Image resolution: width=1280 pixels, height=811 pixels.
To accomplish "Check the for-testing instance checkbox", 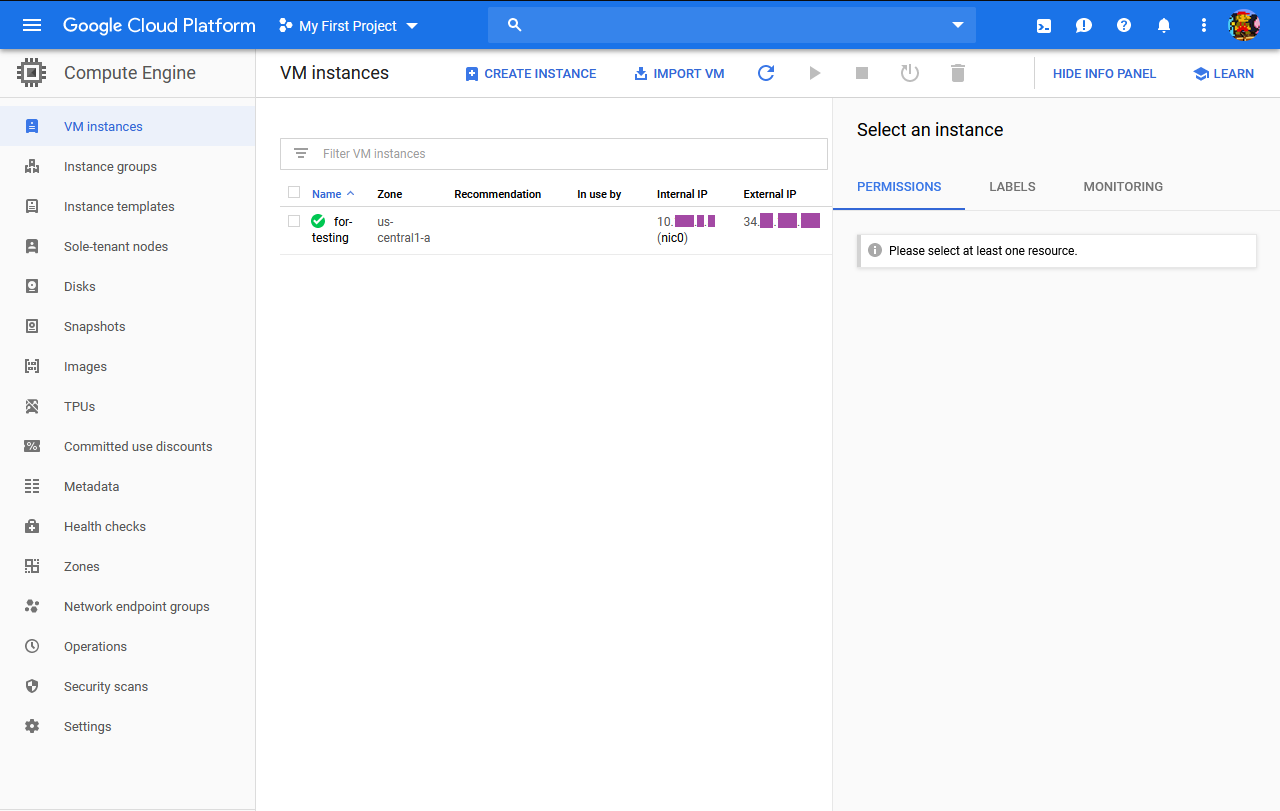I will click(294, 221).
